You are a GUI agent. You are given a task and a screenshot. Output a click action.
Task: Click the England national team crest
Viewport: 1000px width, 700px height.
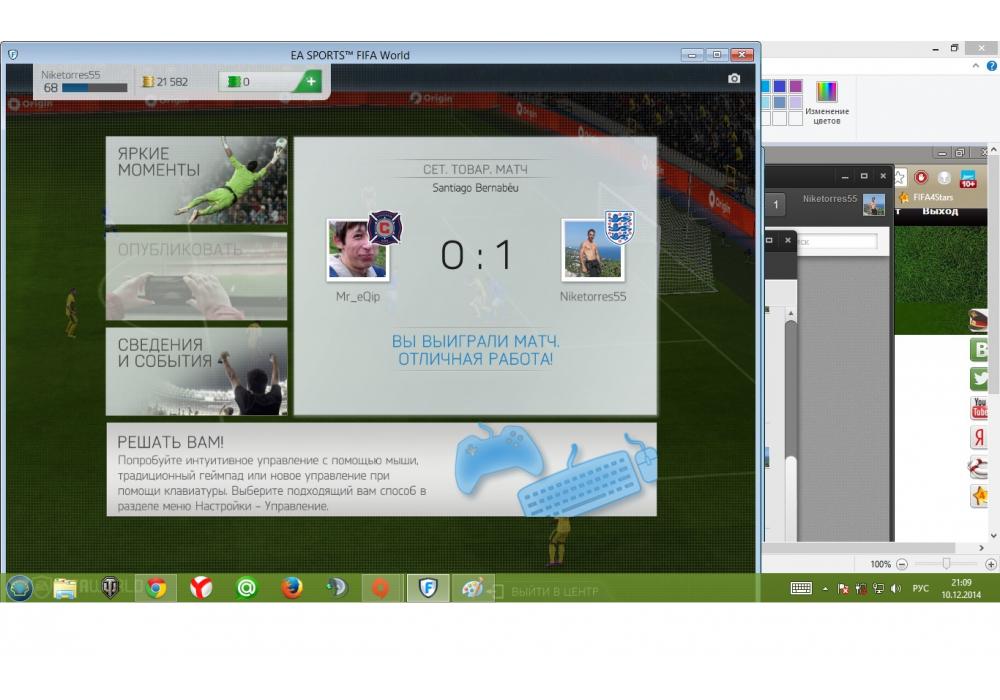click(x=619, y=228)
